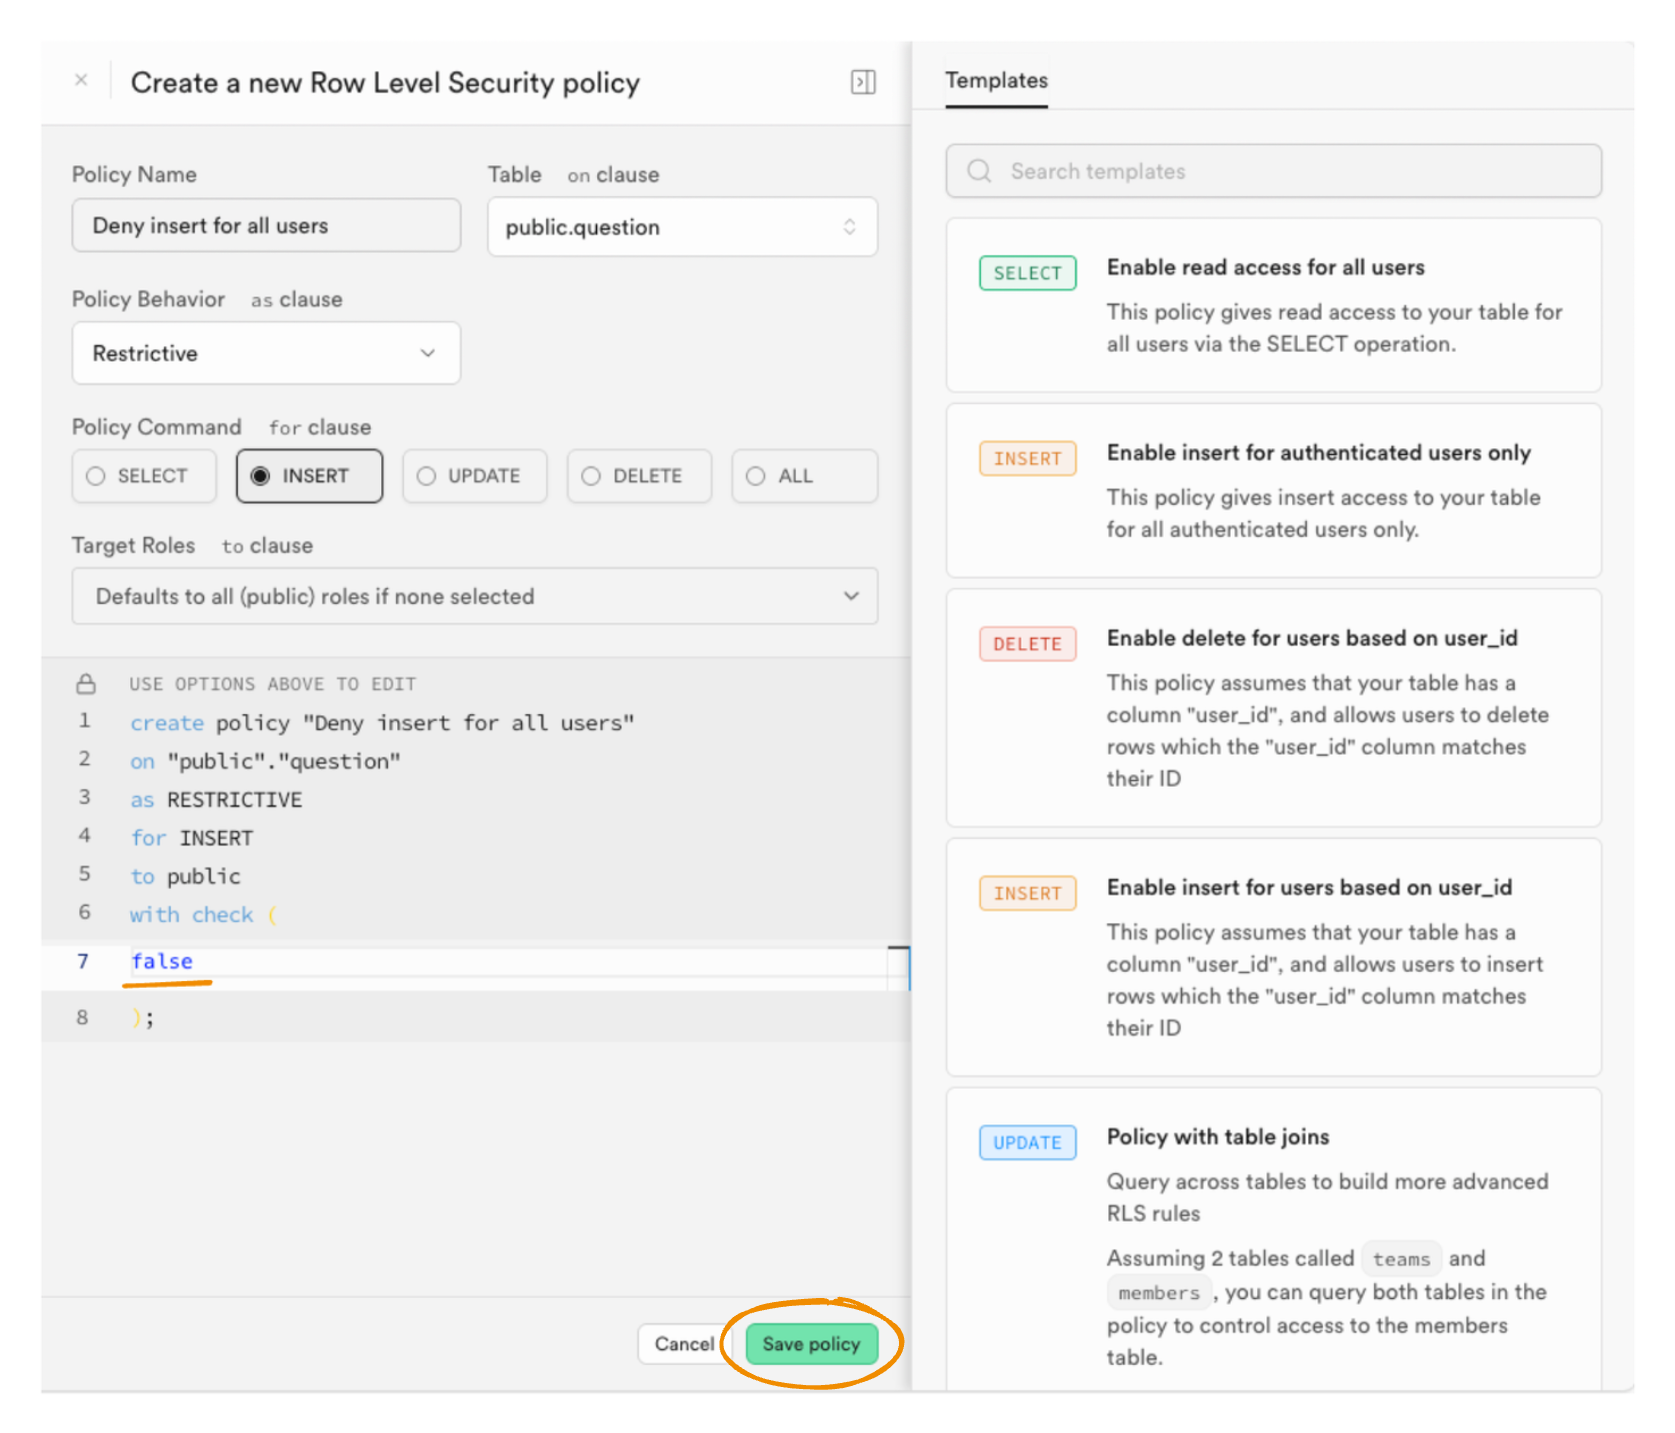Click the magnifier icon in template search

[979, 171]
